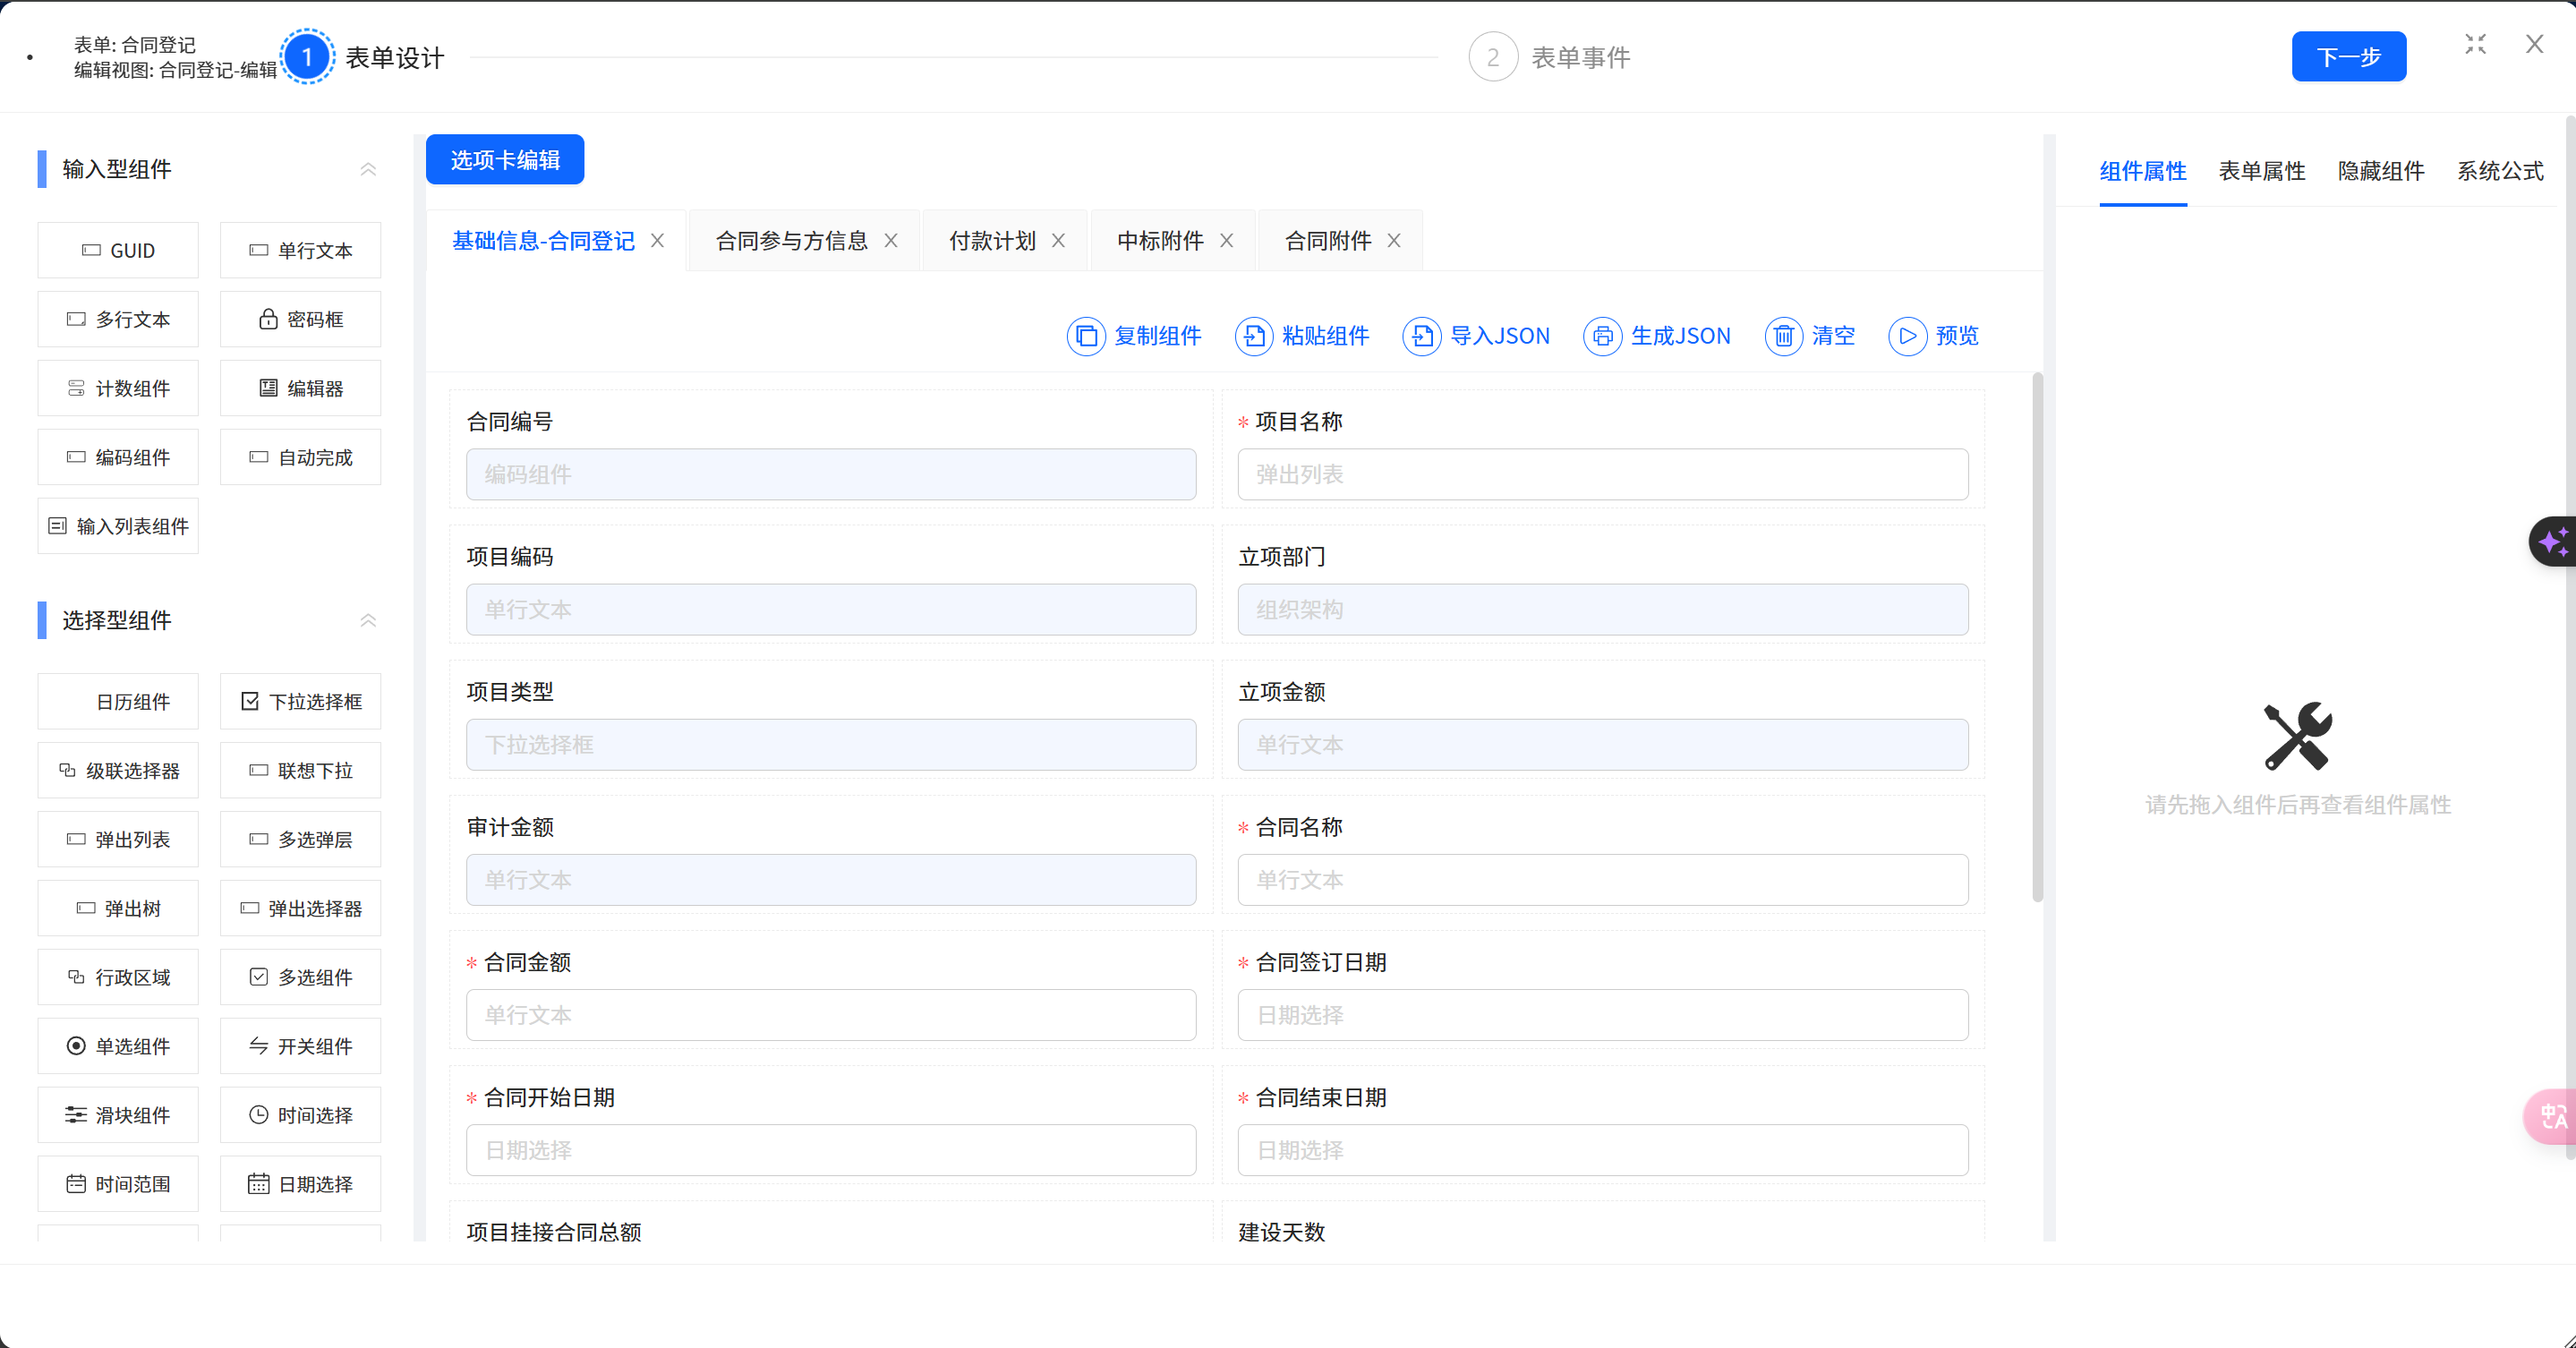Select the 组件属性 tab

click(x=2143, y=171)
